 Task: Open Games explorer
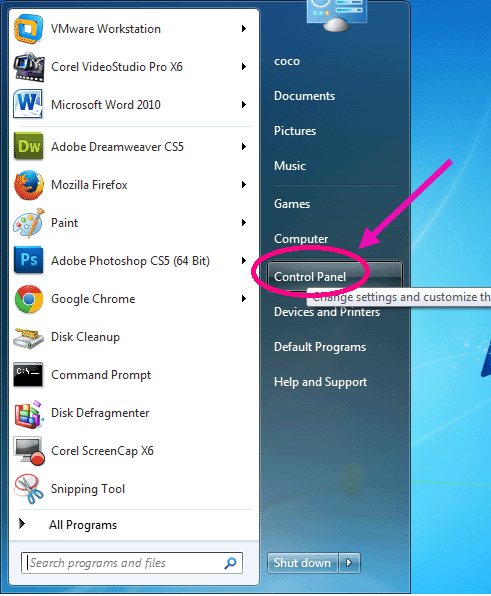tap(292, 204)
